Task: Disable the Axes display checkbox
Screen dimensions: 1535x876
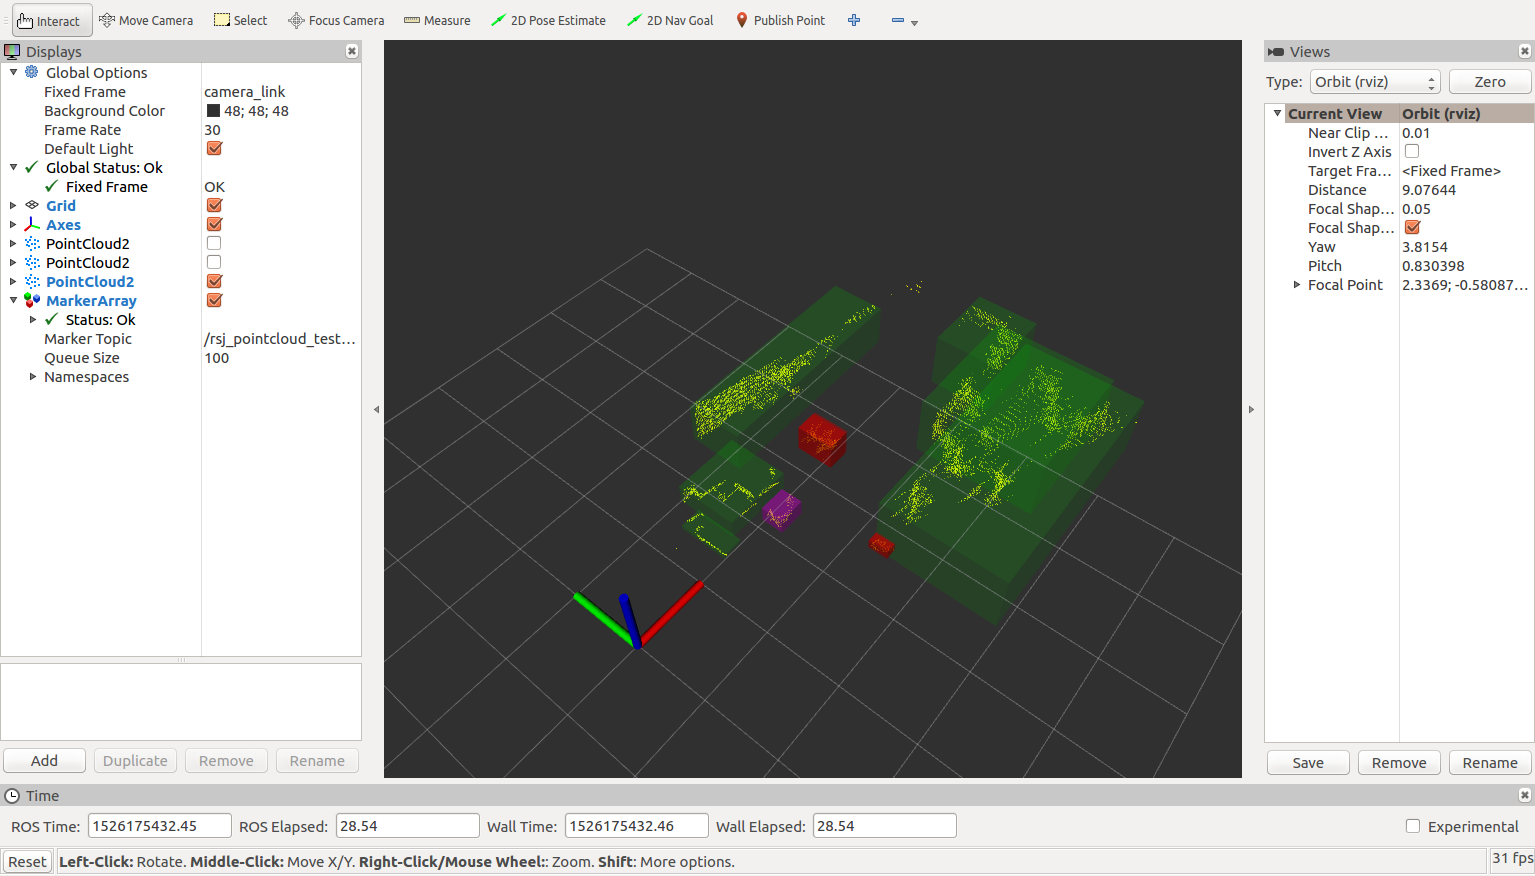Action: pyautogui.click(x=214, y=224)
